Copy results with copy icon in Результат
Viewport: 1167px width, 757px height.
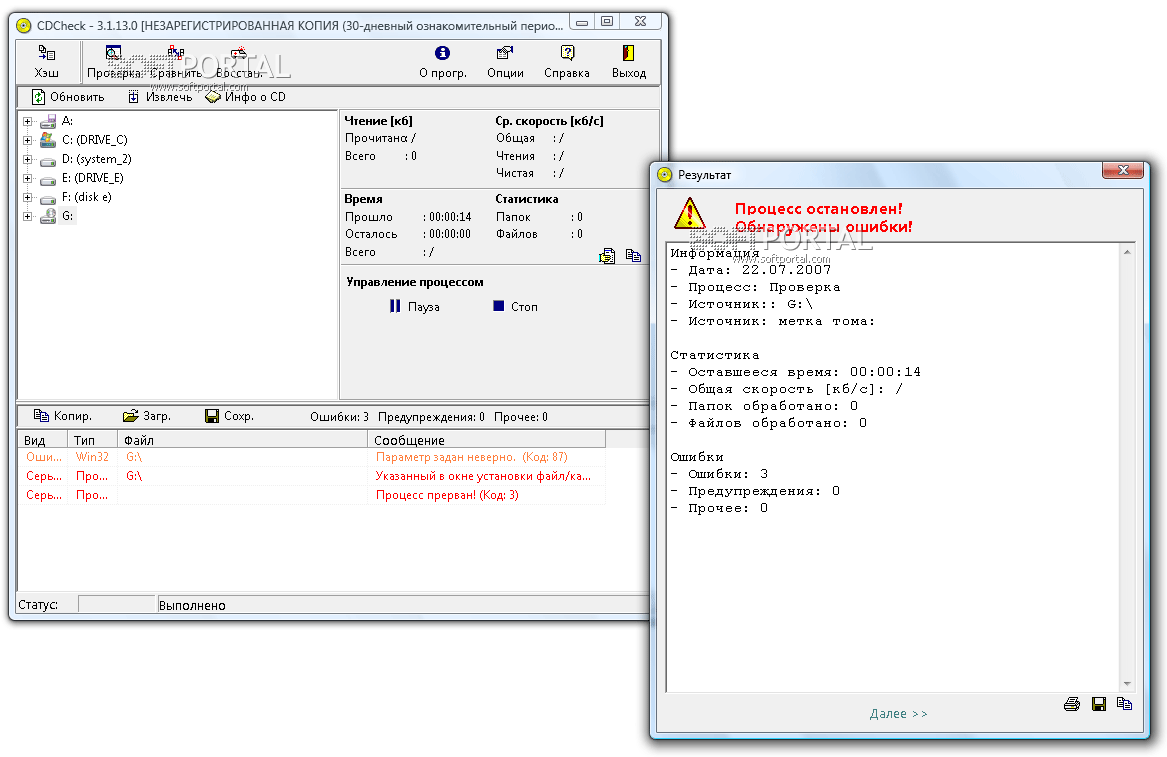1124,704
